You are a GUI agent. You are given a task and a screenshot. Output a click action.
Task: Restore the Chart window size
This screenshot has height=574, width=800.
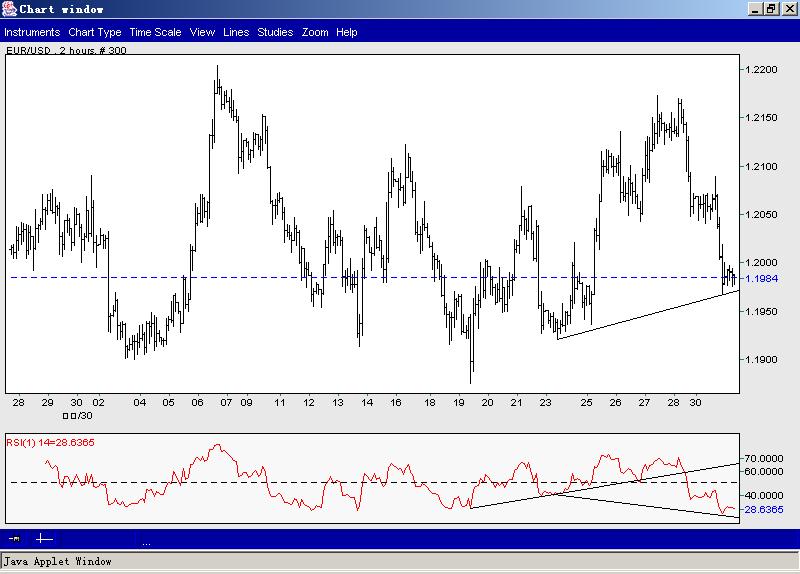pos(771,9)
